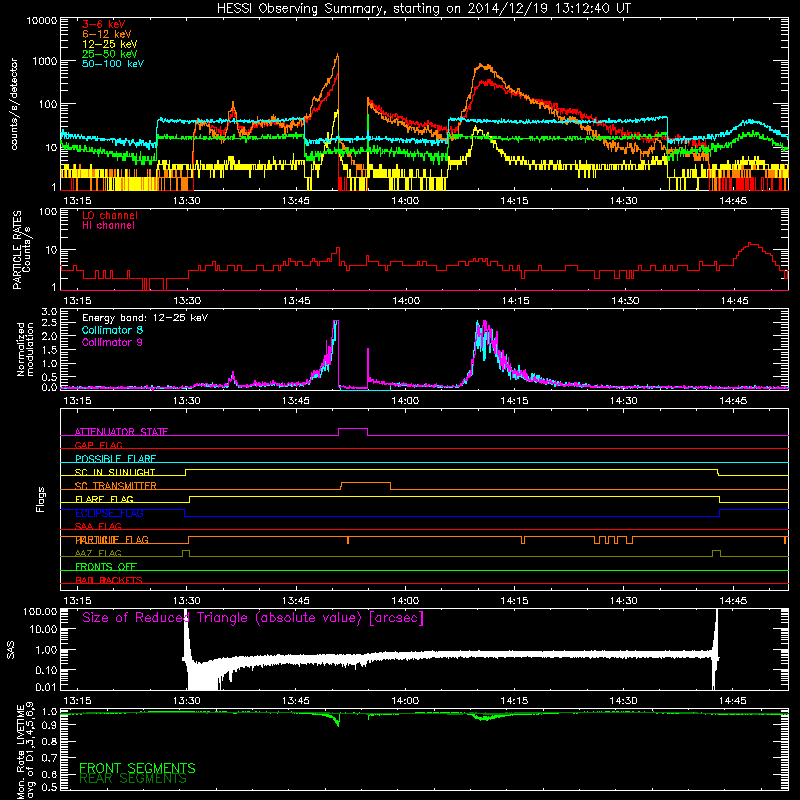Select the REAR SEGMENTS legend label
The height and width of the screenshot is (800, 800).
tap(133, 779)
